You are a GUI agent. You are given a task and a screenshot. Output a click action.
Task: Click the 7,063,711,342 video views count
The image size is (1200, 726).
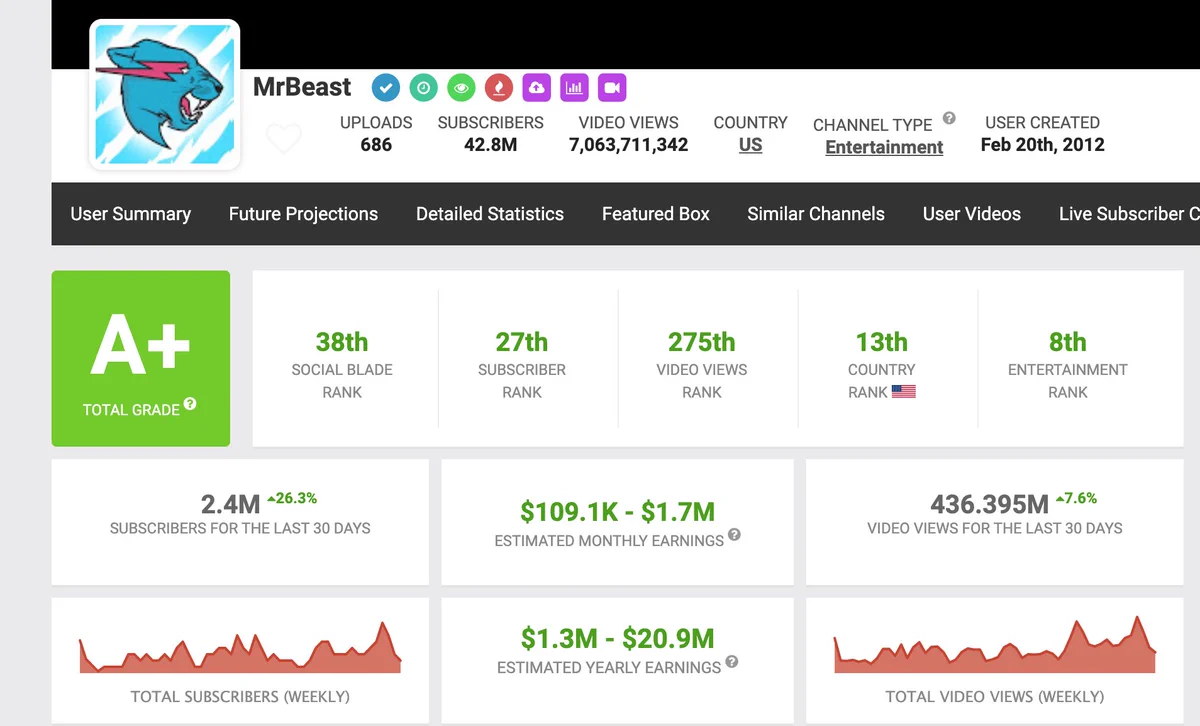pyautogui.click(x=629, y=145)
